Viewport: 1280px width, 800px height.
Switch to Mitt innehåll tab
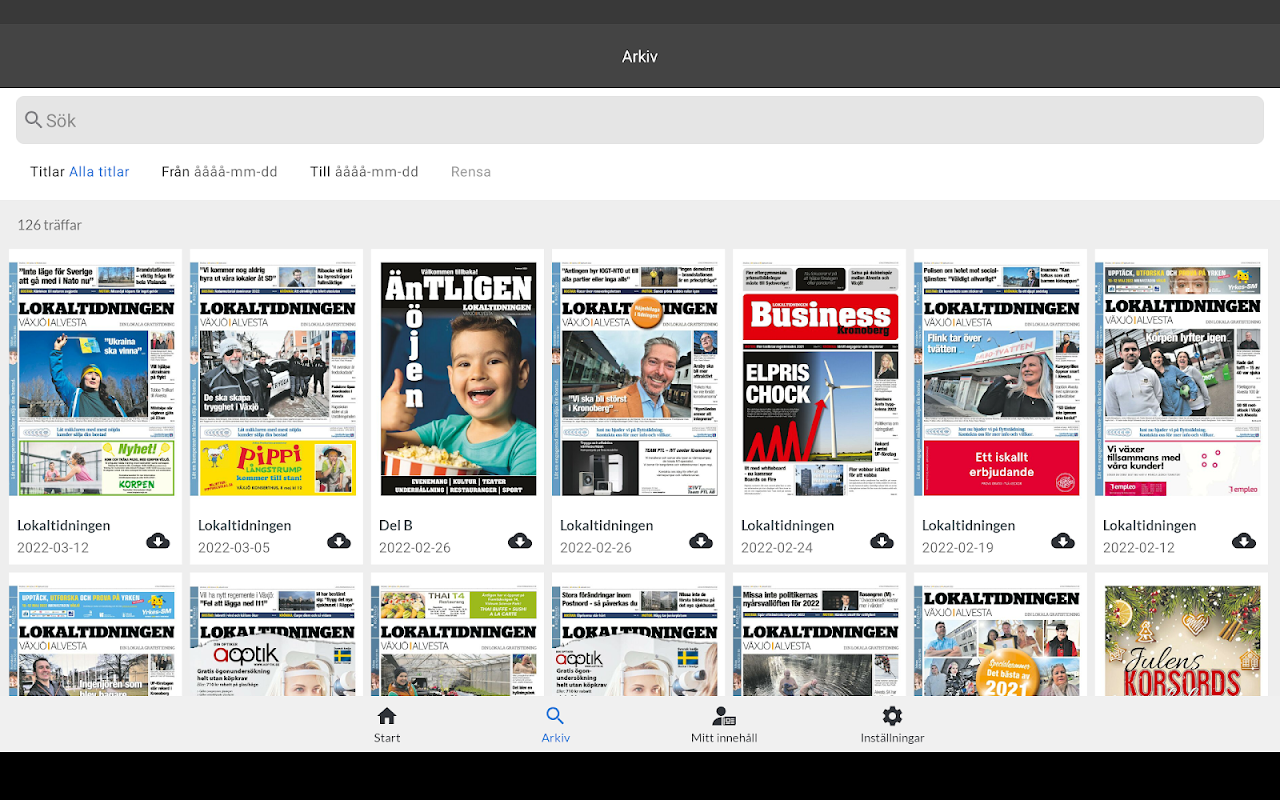[724, 725]
